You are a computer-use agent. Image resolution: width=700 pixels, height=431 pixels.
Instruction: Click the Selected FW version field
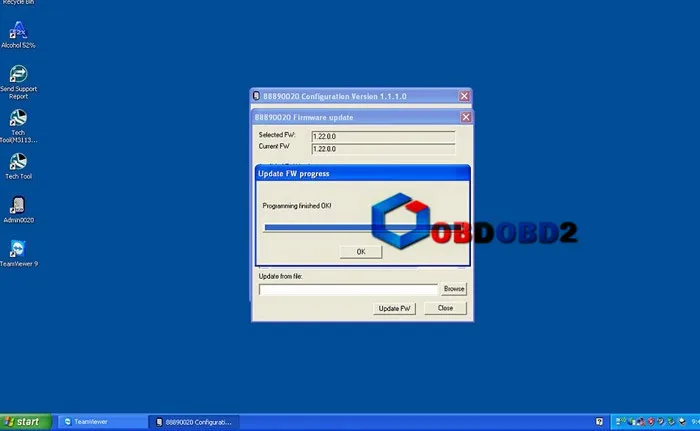383,136
